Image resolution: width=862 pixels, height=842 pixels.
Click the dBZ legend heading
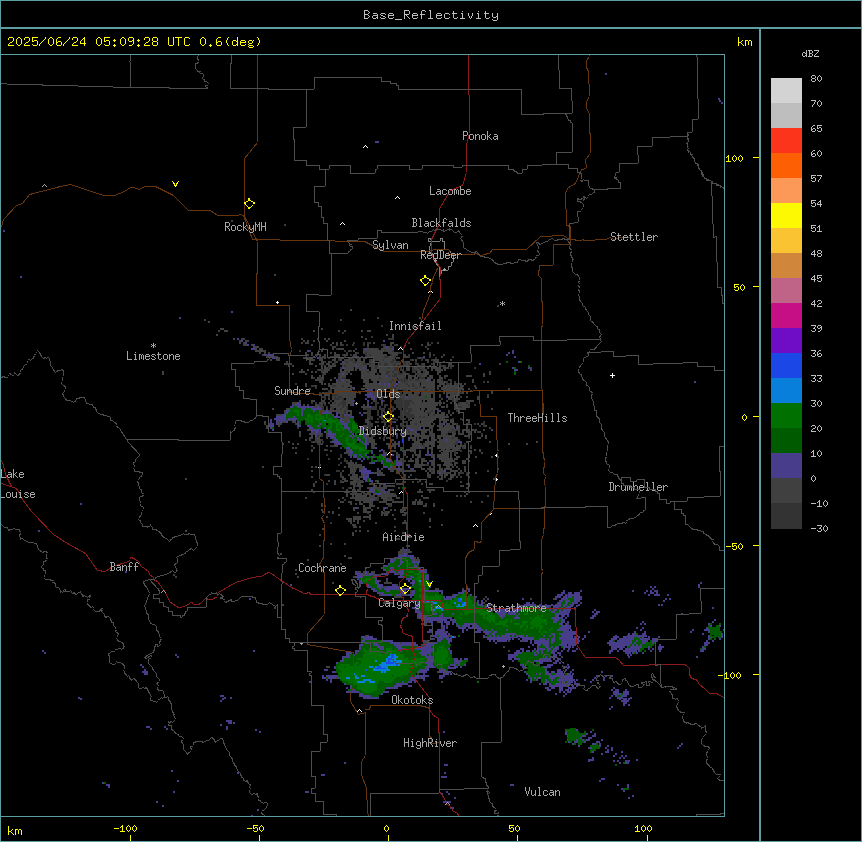pyautogui.click(x=810, y=54)
